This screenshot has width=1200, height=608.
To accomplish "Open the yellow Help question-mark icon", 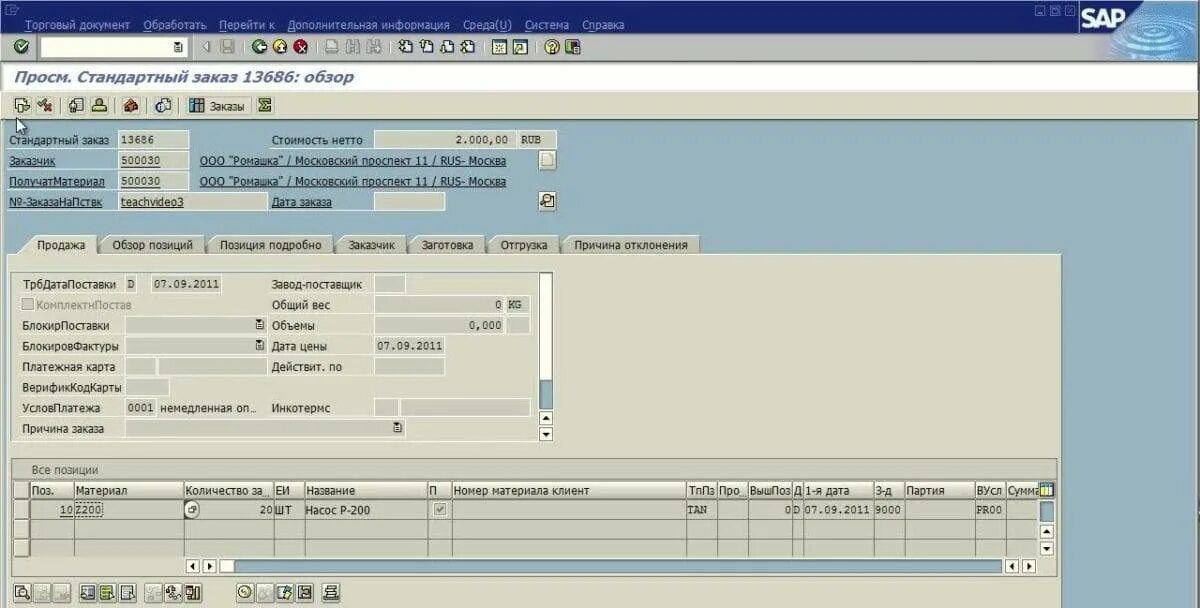I will tap(552, 47).
